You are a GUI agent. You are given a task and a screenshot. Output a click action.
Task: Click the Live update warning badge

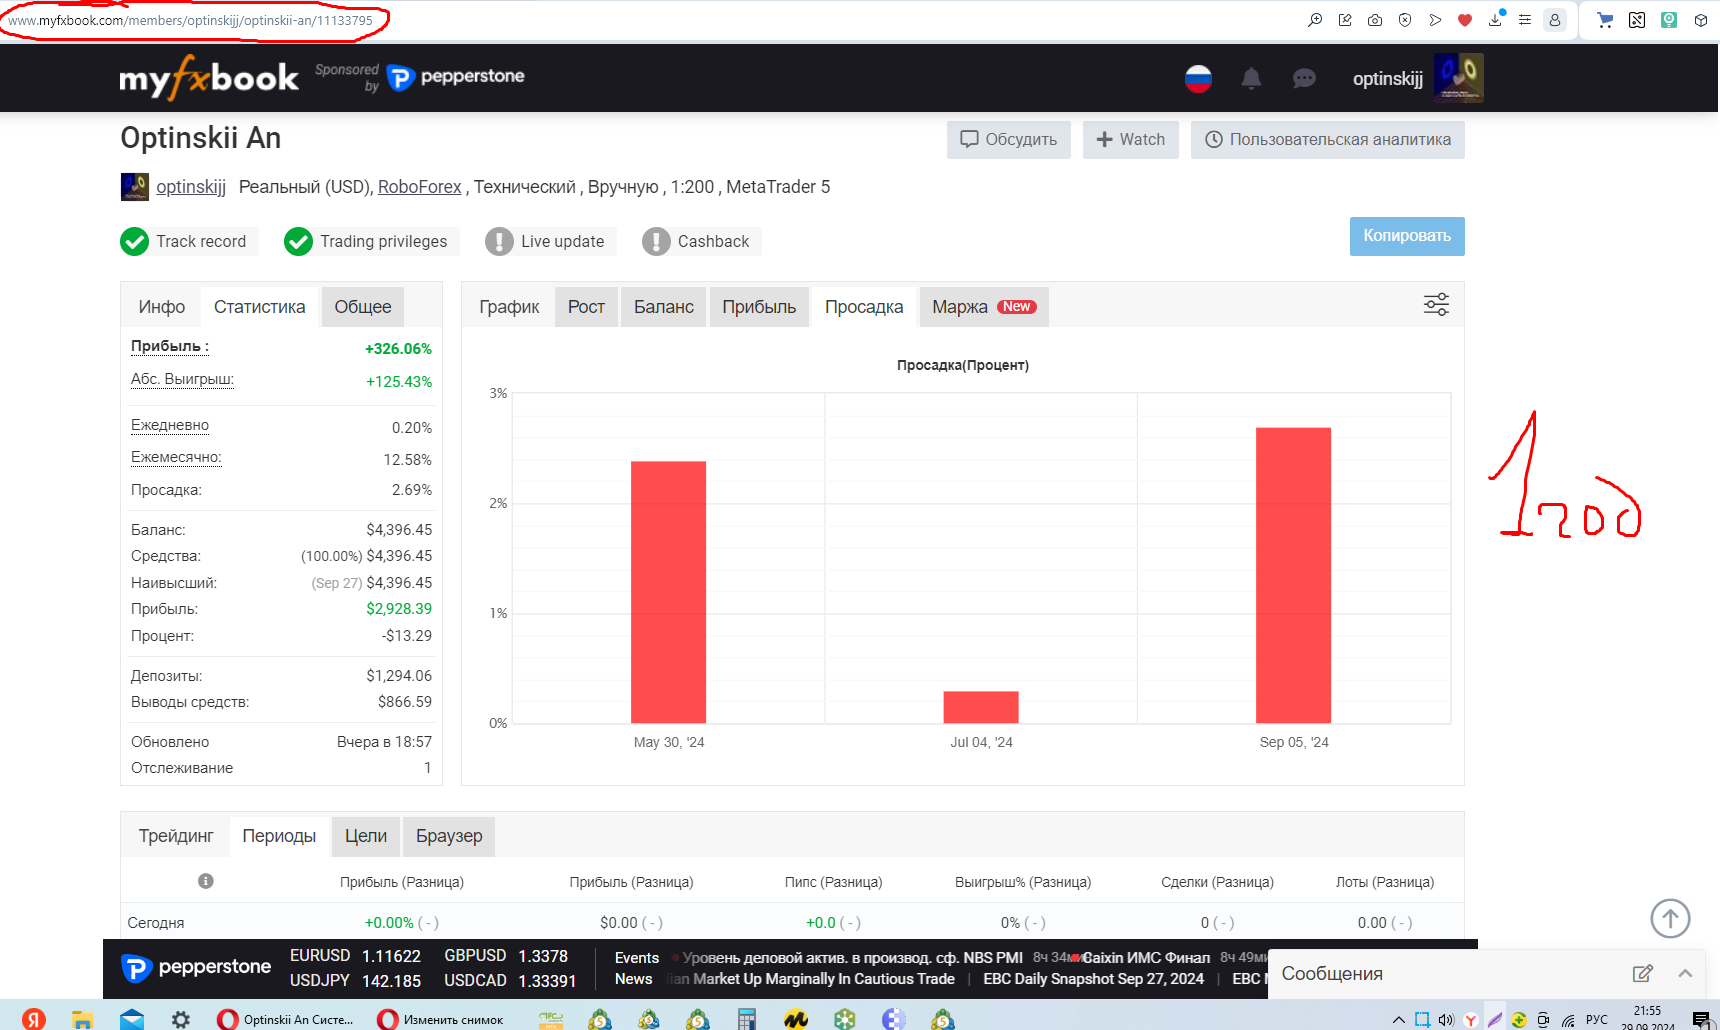click(x=499, y=242)
